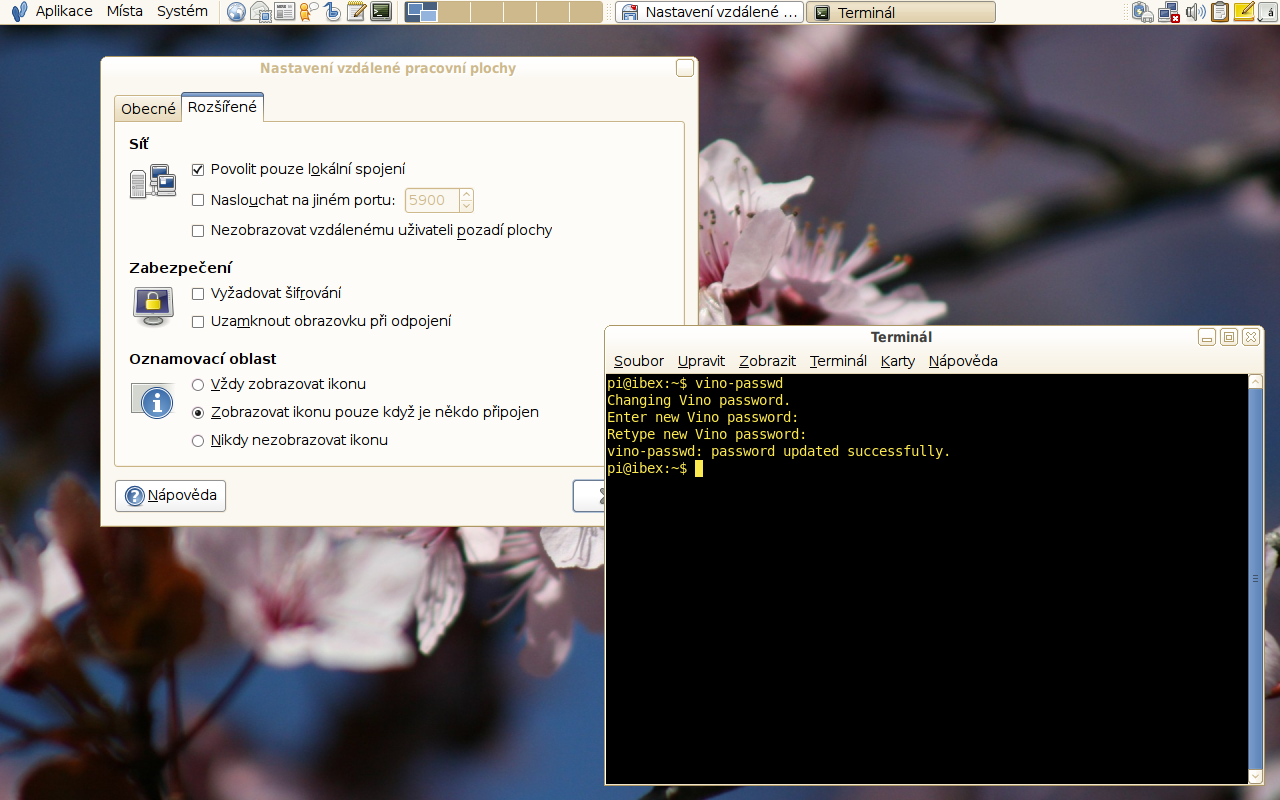This screenshot has width=1280, height=800.
Task: Click the power manager battery icon in the tray
Action: point(1143,12)
